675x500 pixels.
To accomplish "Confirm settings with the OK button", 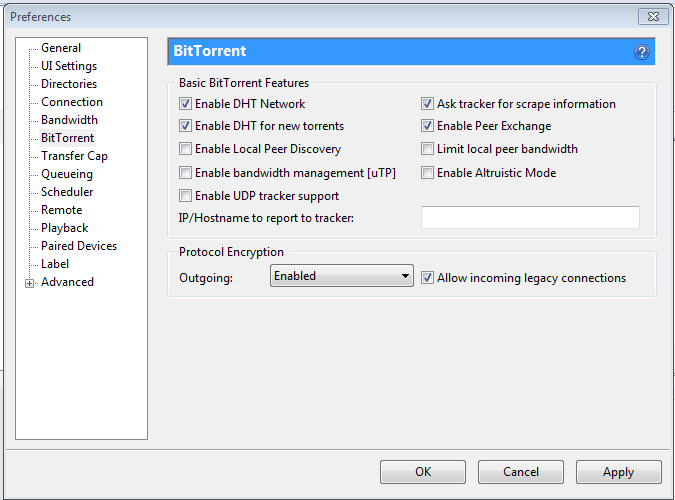I will (x=423, y=472).
